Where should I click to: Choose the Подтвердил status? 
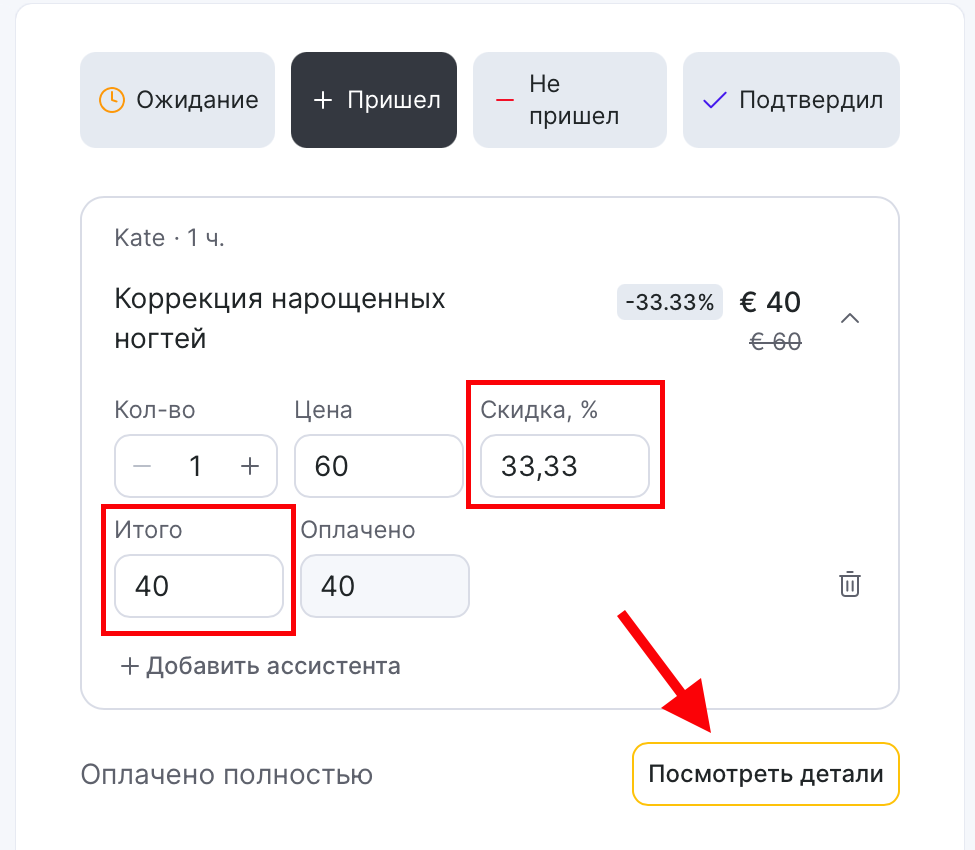[791, 100]
